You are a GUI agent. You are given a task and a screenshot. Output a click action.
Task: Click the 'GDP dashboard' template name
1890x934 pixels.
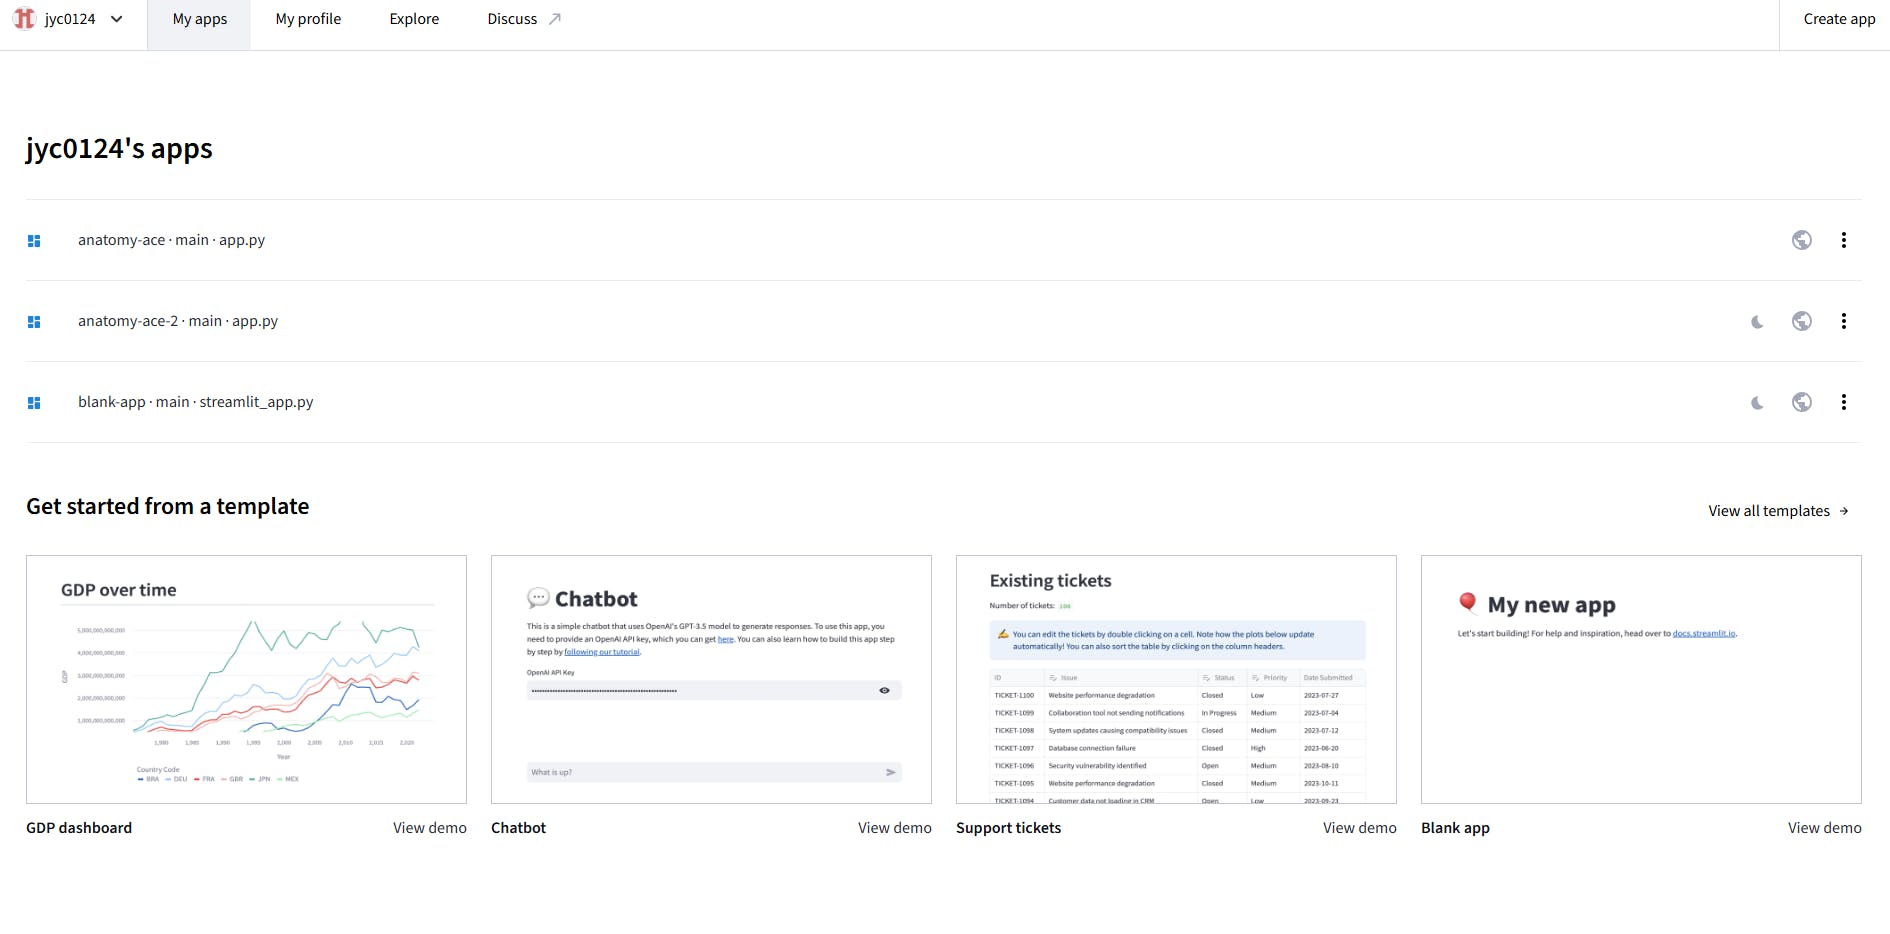point(79,828)
